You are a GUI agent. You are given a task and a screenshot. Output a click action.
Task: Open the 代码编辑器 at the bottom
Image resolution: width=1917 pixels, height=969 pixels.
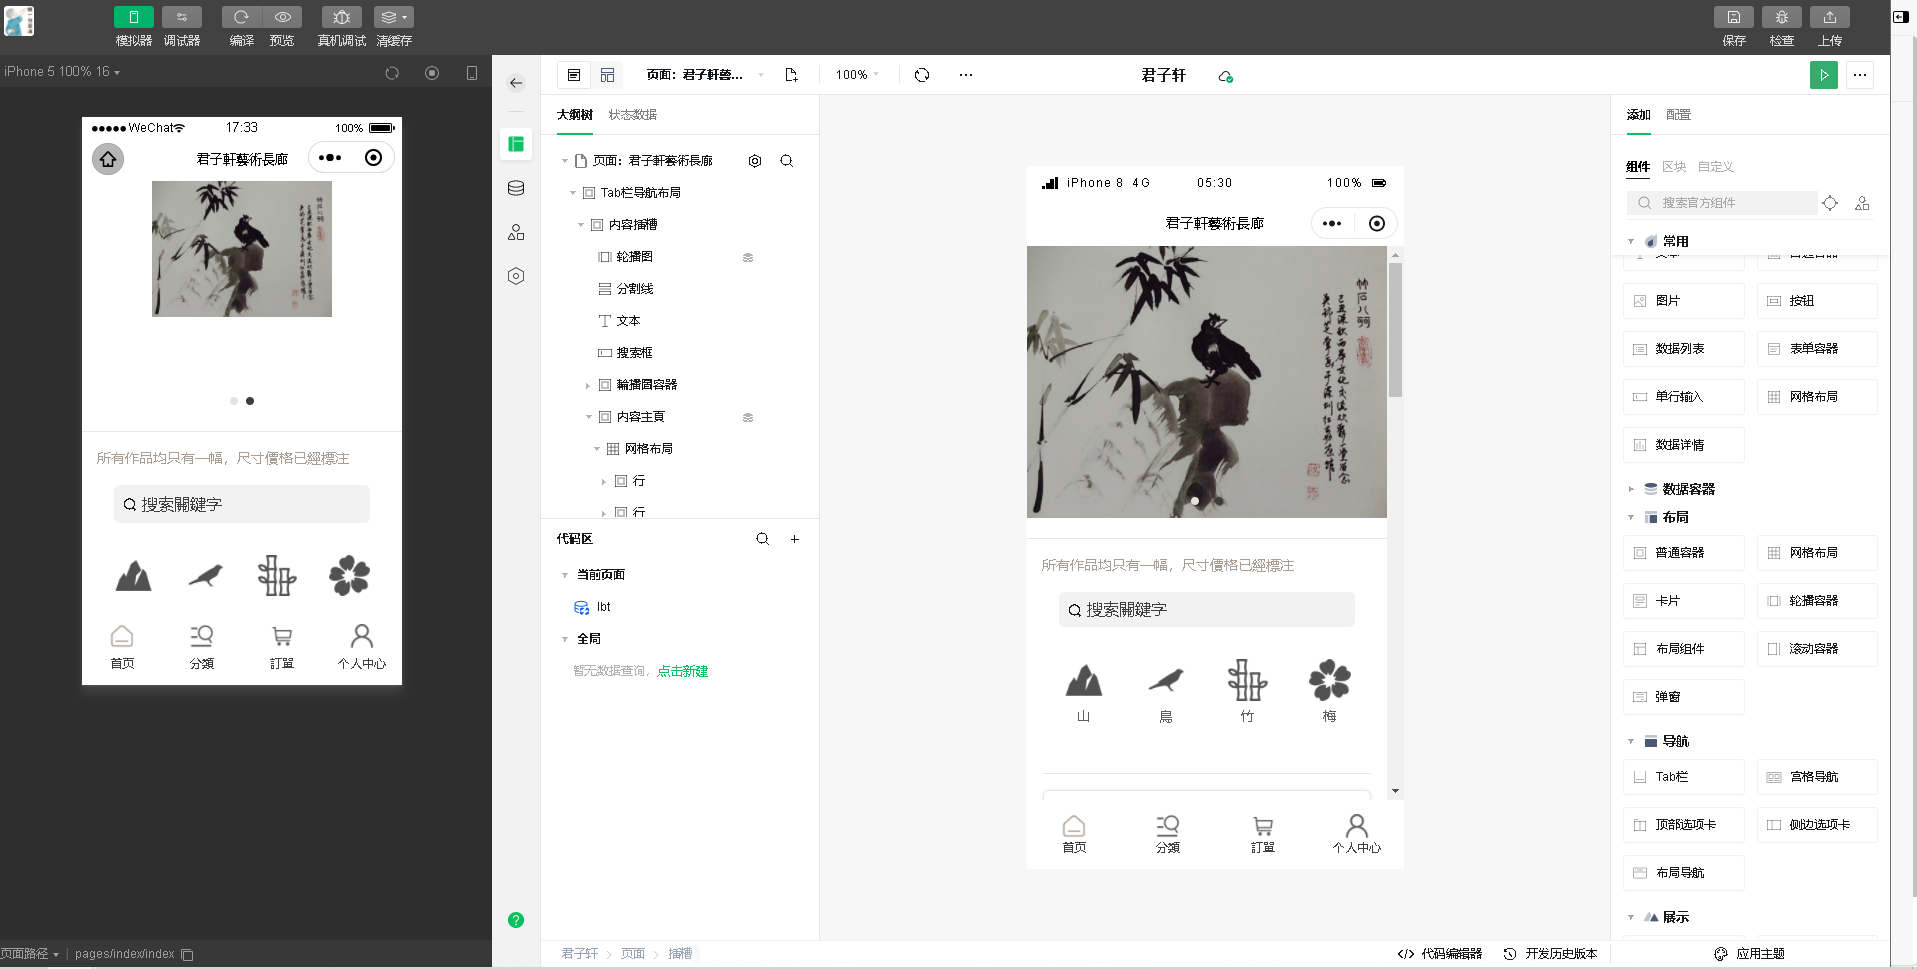(x=1440, y=954)
